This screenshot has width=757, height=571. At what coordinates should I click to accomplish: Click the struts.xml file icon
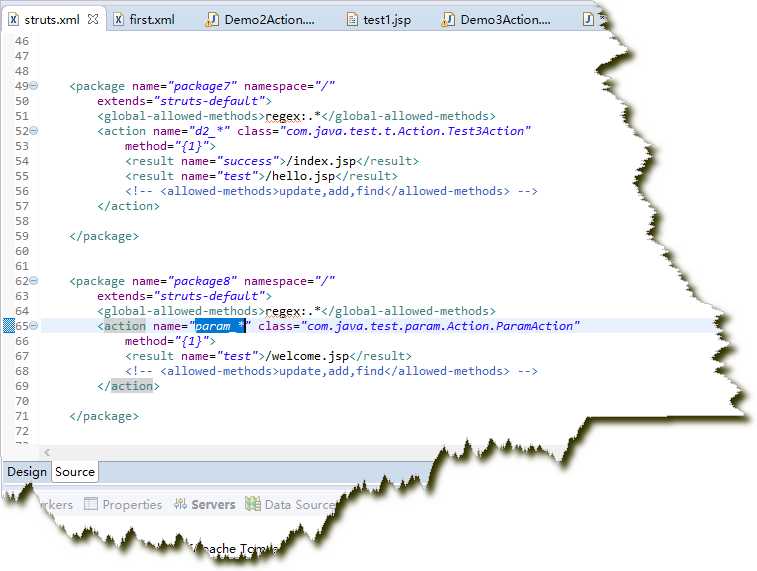[14, 19]
